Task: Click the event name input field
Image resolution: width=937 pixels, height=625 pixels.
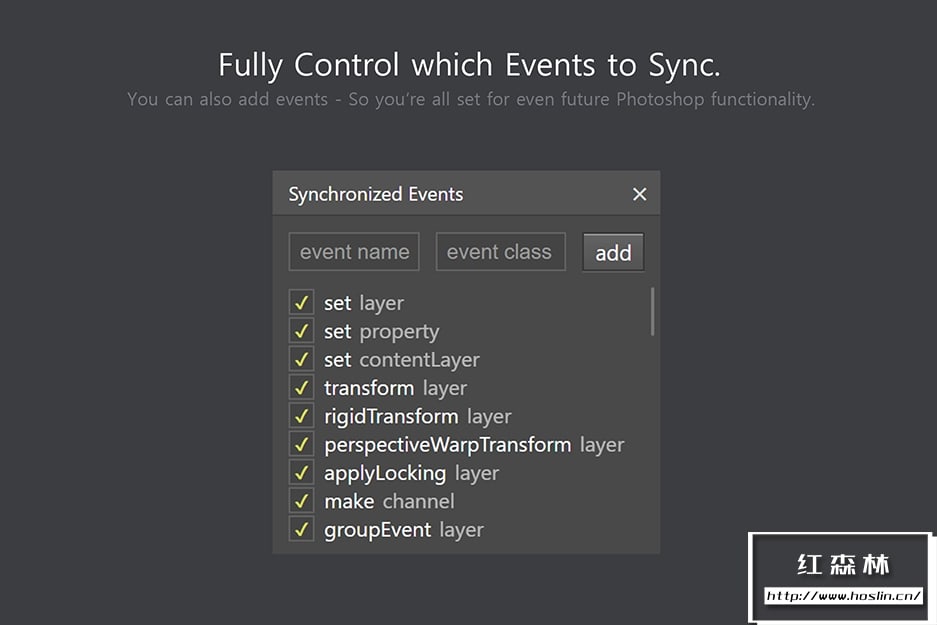Action: tap(354, 252)
